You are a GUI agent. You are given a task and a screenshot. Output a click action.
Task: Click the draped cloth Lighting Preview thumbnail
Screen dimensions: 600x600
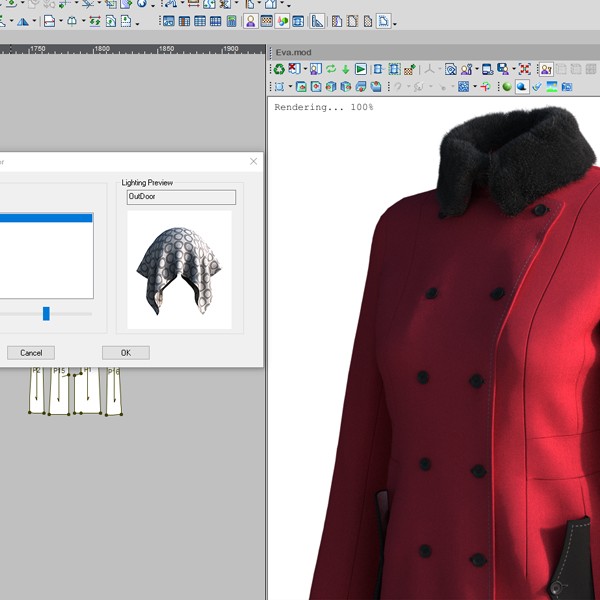pyautogui.click(x=179, y=270)
